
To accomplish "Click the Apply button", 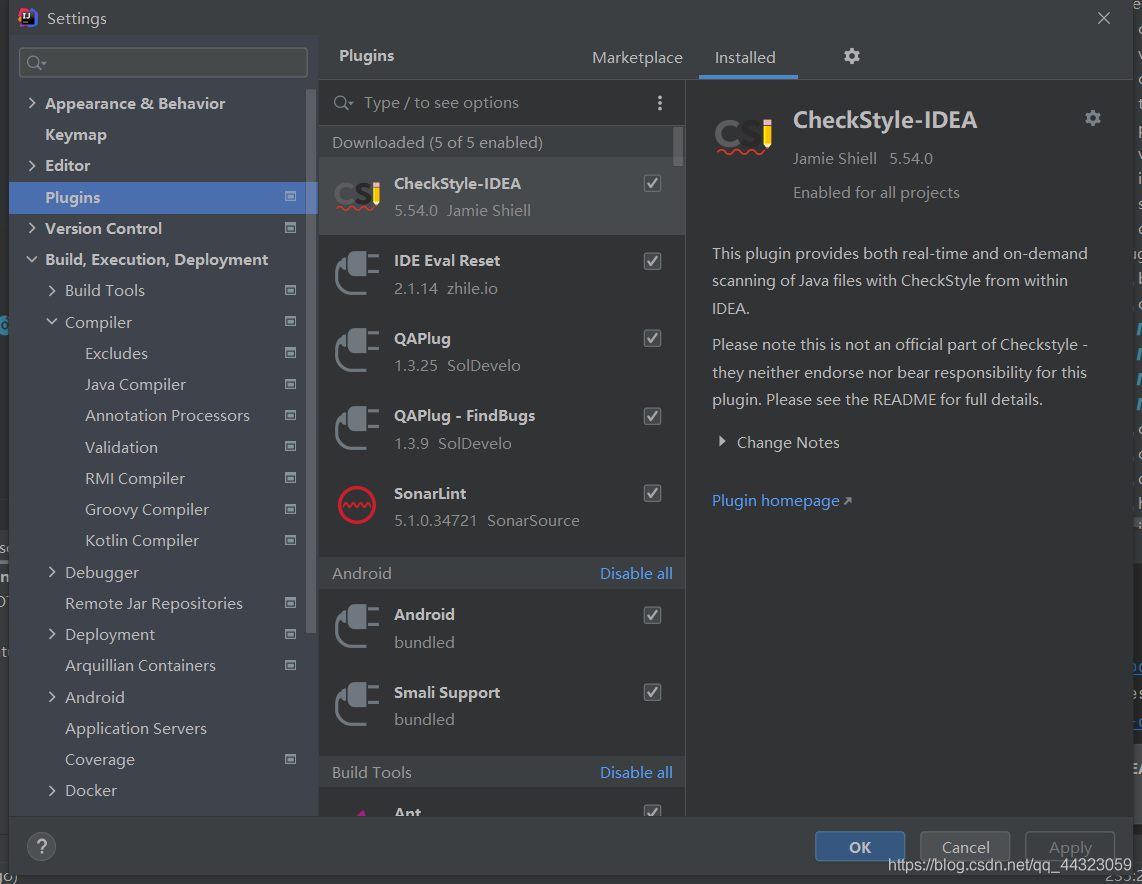I will [x=1070, y=847].
